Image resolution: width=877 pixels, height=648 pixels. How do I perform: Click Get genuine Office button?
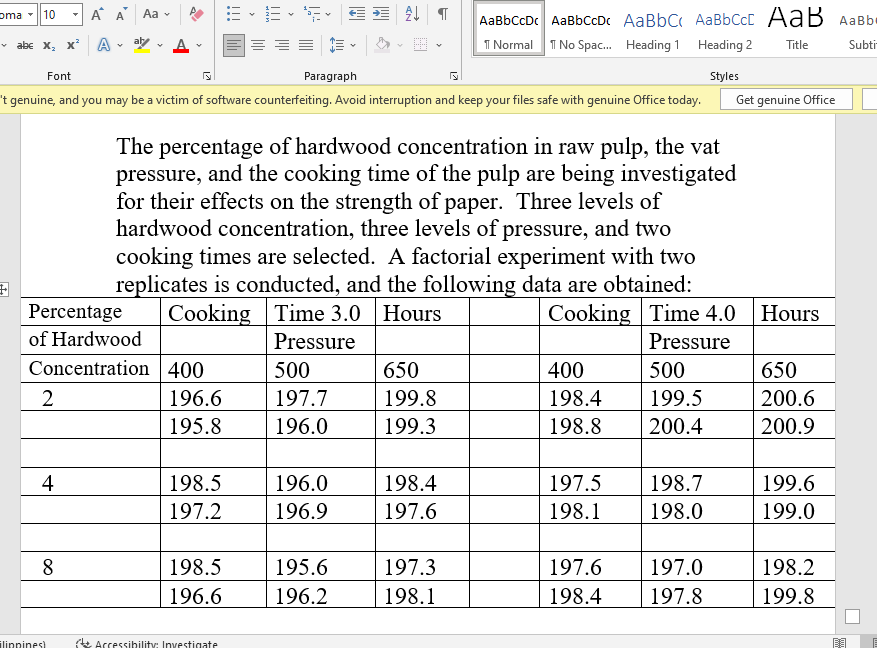click(x=786, y=100)
